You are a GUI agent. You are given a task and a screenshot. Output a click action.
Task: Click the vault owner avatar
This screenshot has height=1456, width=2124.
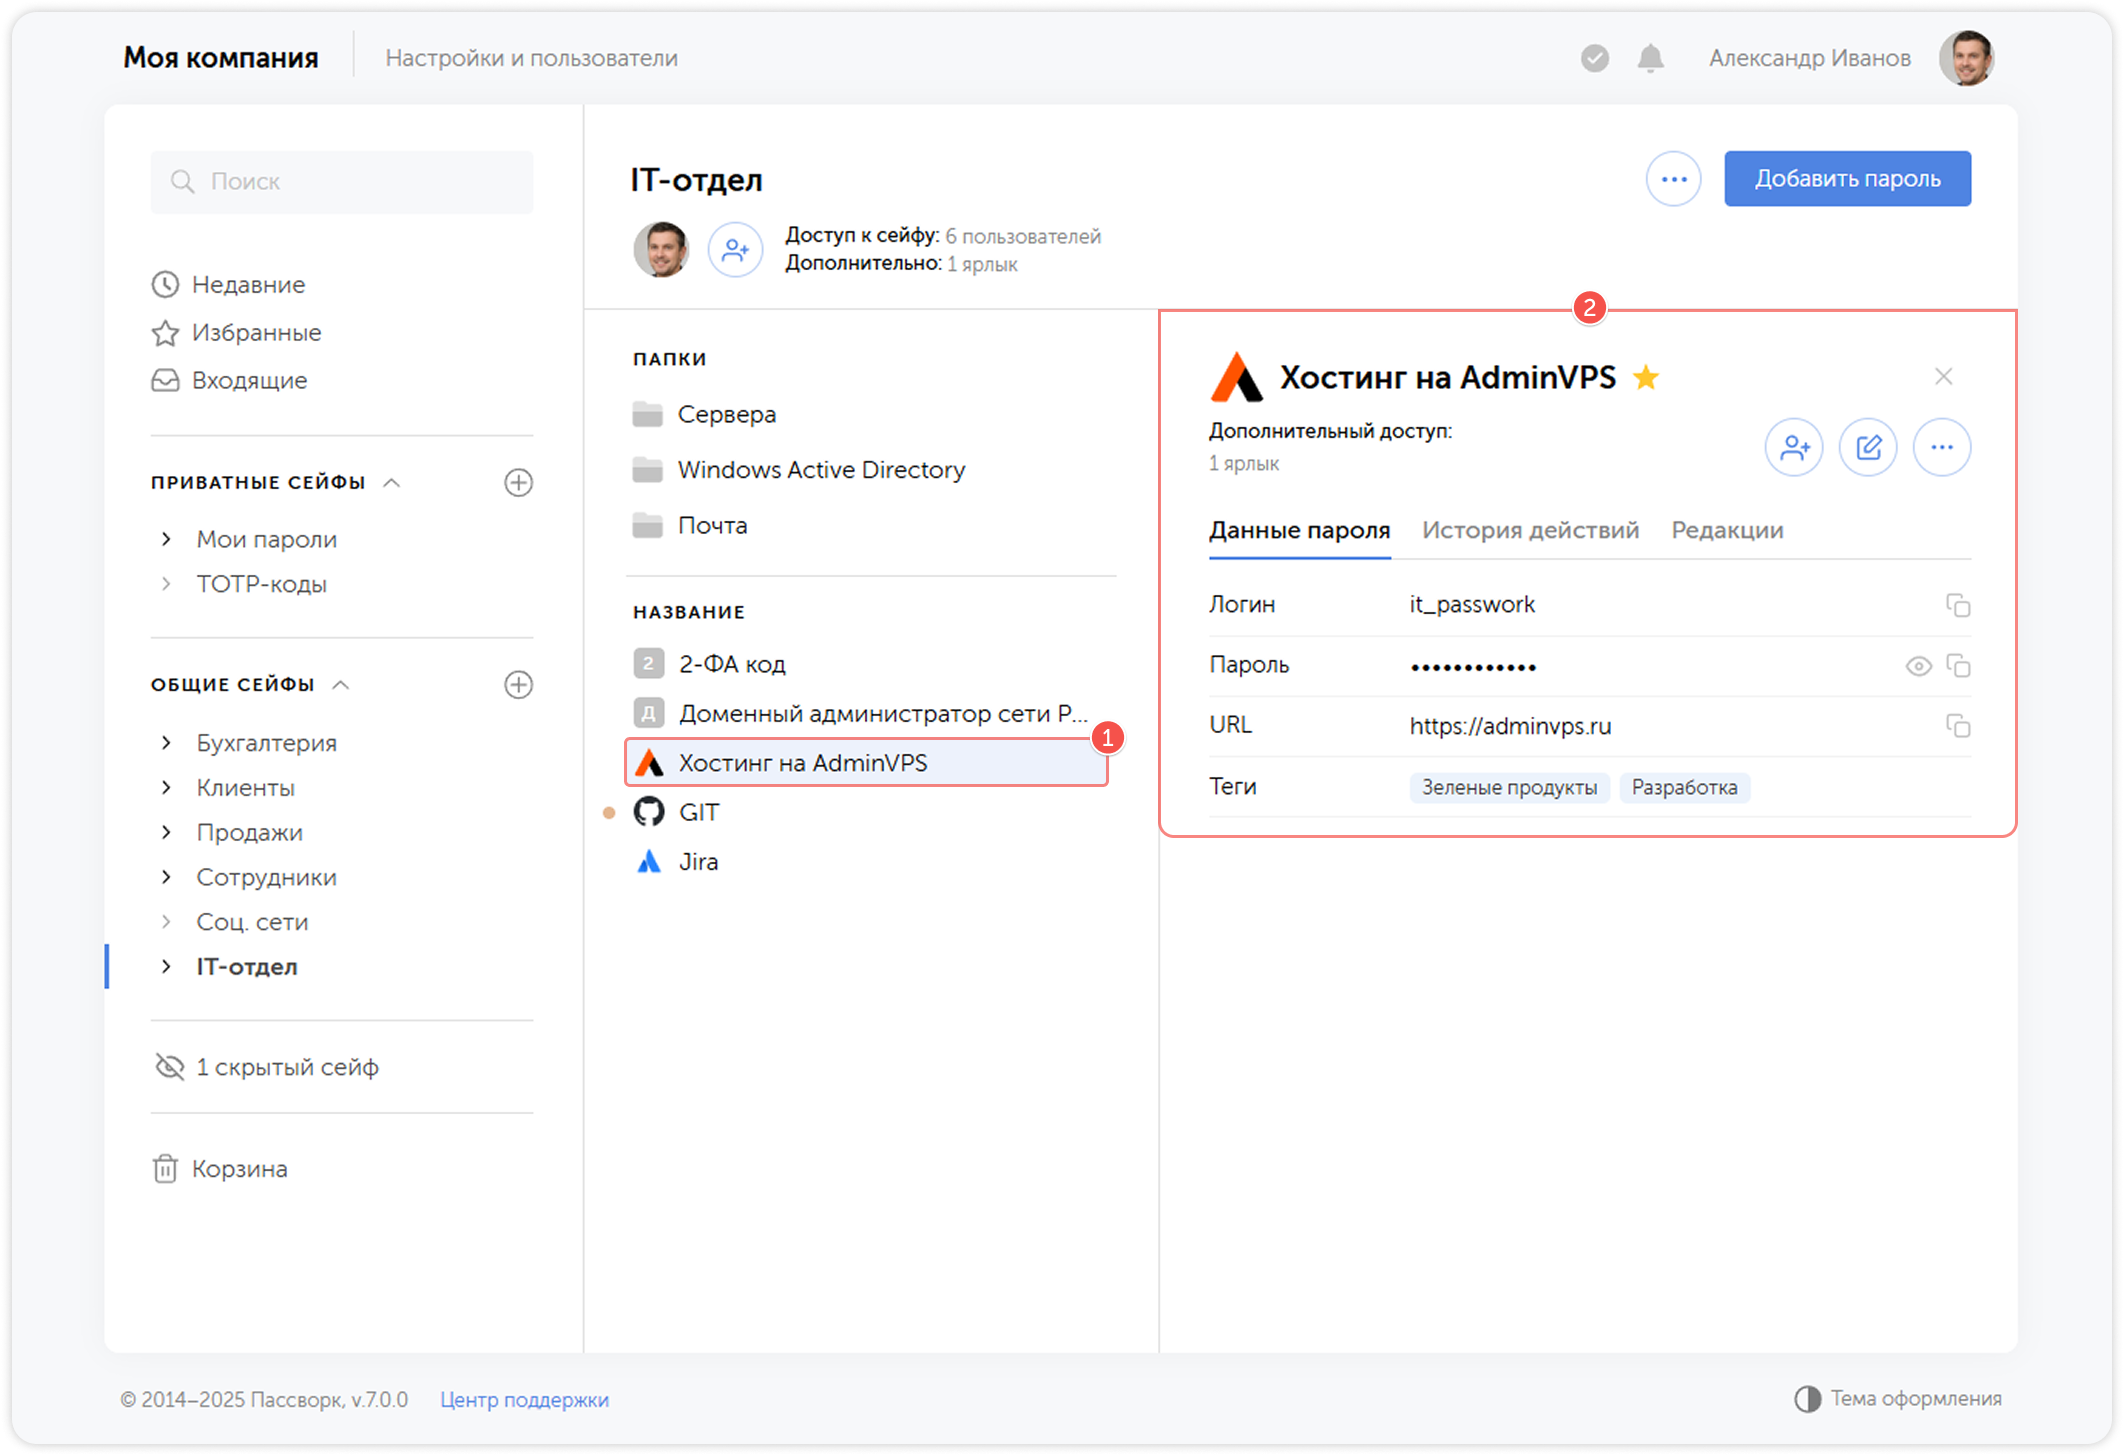(x=661, y=250)
